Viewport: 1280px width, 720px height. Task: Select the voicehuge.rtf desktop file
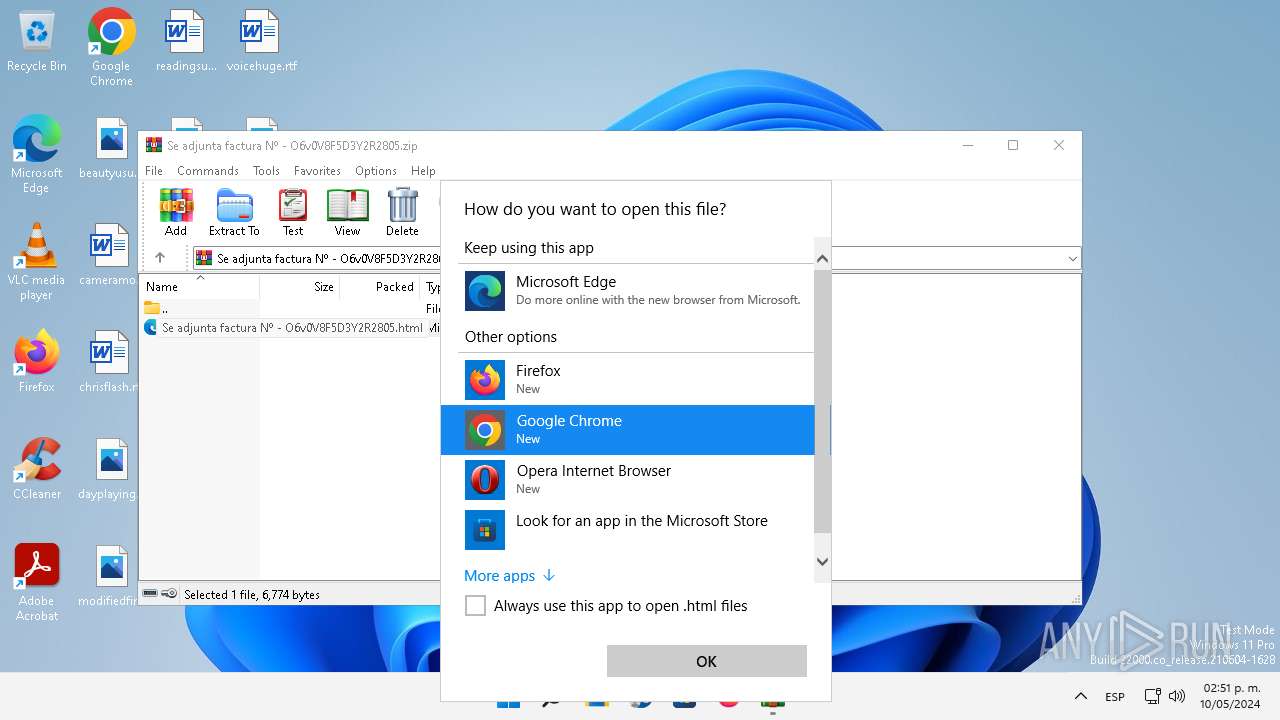pyautogui.click(x=261, y=43)
